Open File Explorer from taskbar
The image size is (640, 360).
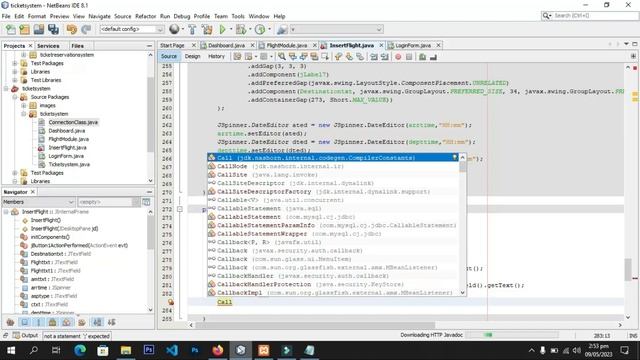[x=126, y=350]
